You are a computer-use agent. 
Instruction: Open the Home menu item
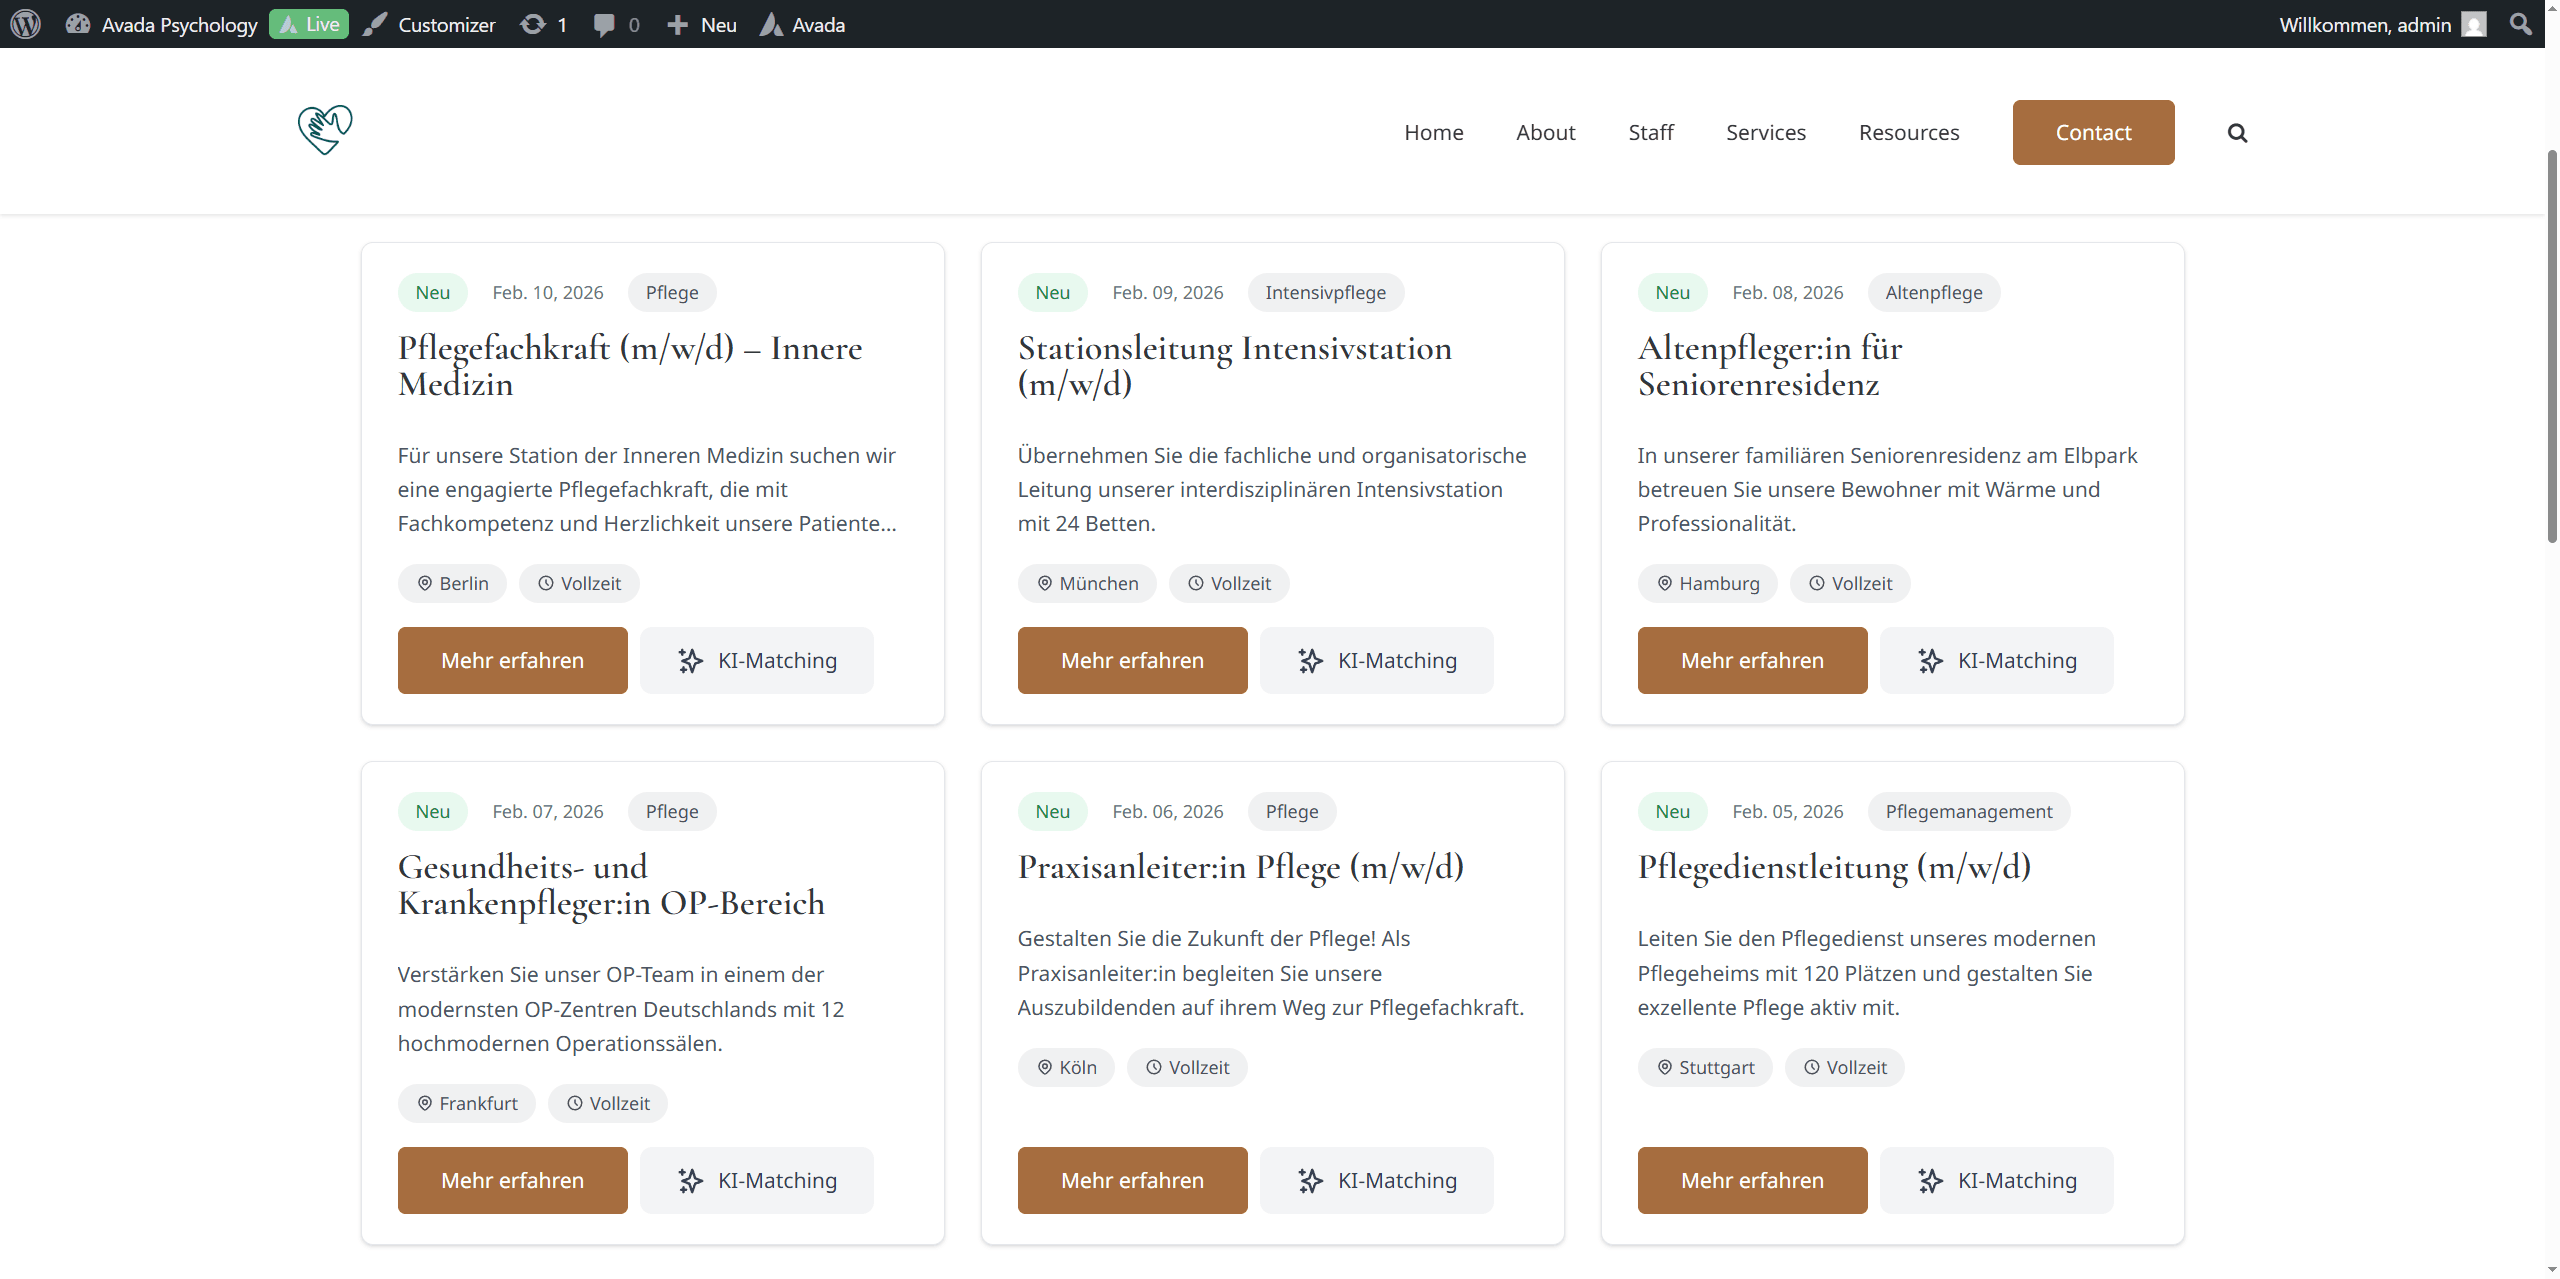pyautogui.click(x=1433, y=132)
